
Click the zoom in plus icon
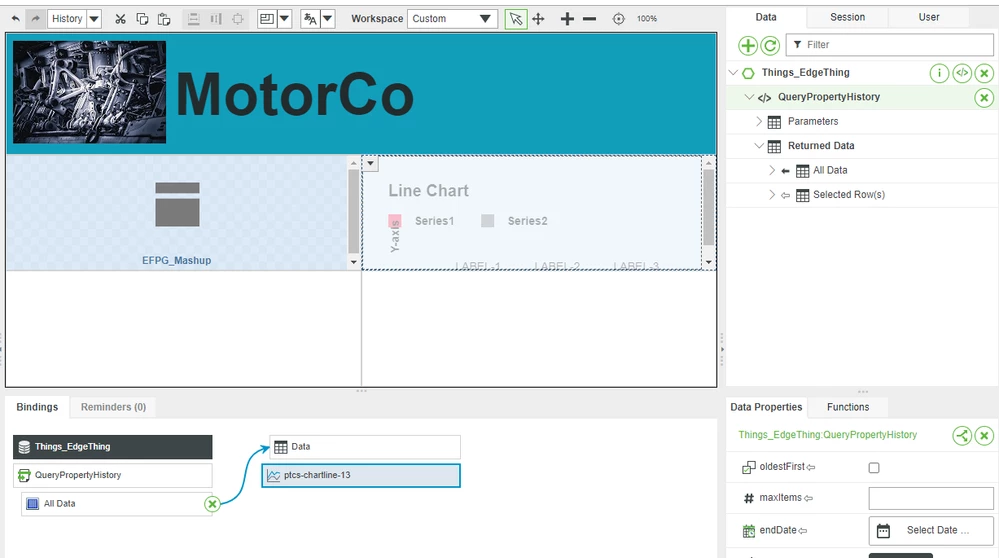point(567,18)
